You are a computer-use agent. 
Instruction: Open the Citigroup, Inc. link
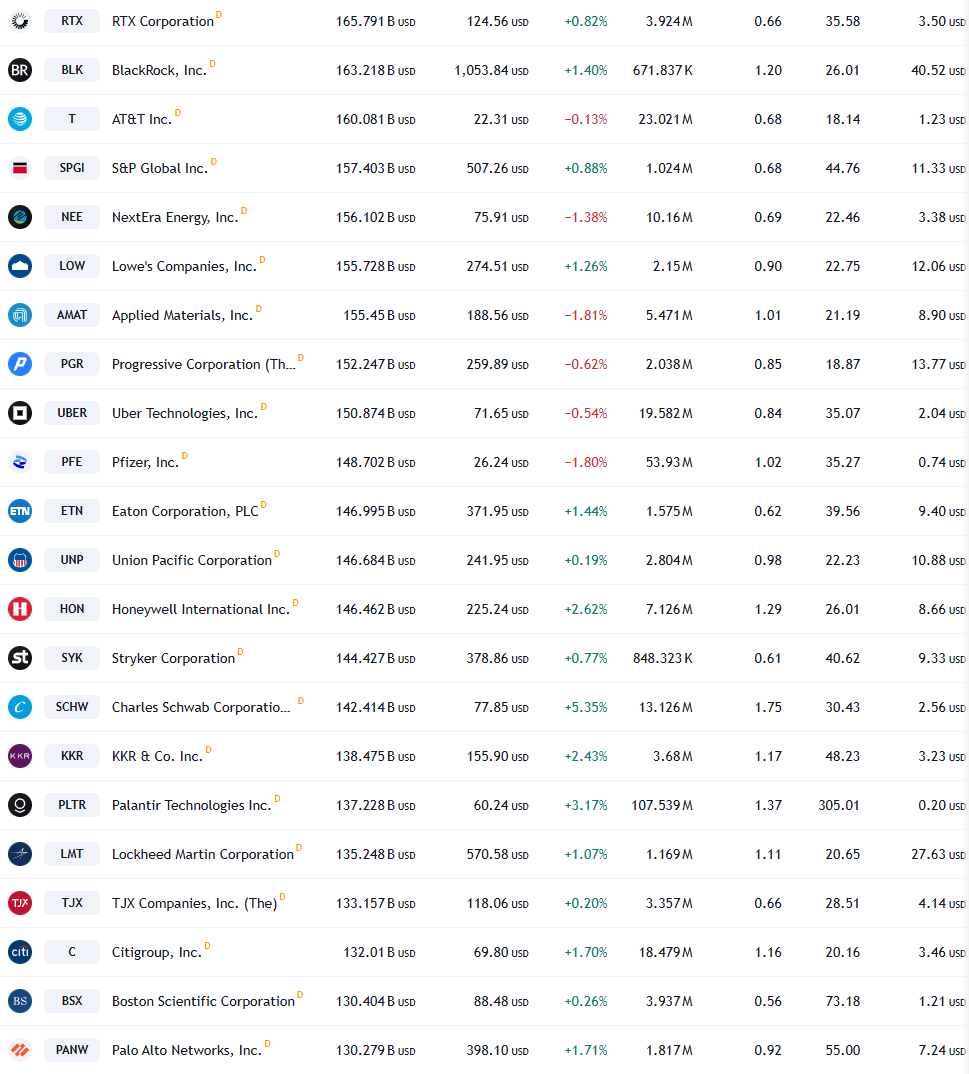point(157,953)
